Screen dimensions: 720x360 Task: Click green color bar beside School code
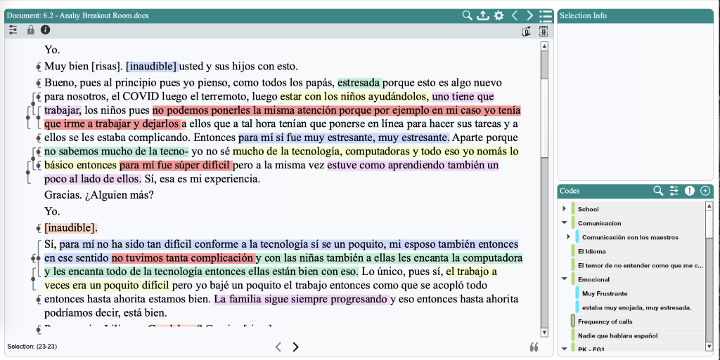click(x=573, y=209)
